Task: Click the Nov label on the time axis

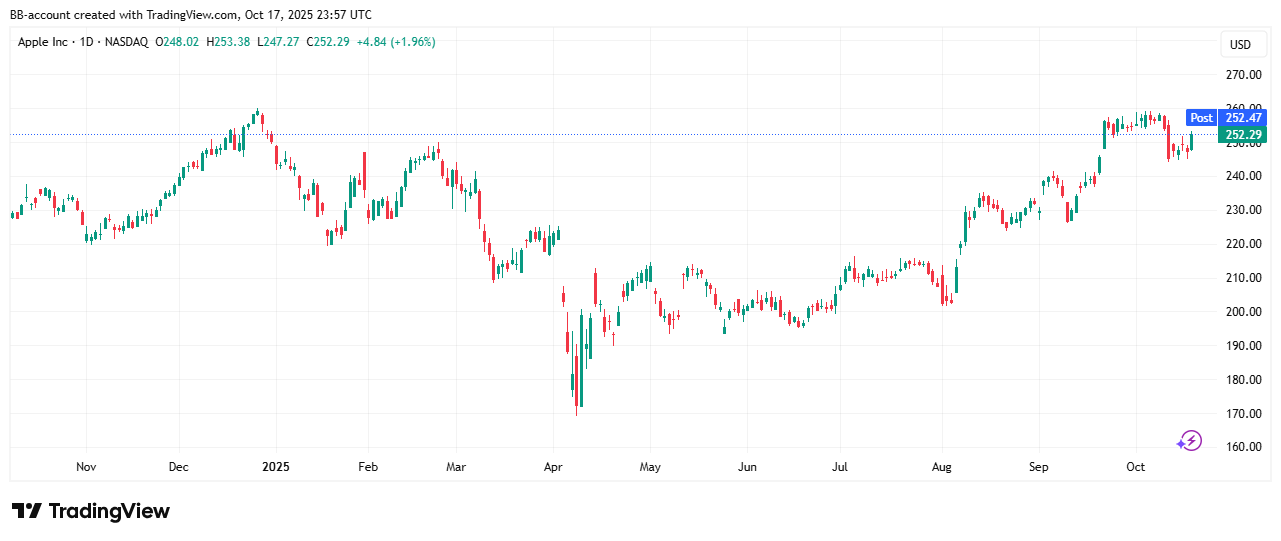Action: [x=86, y=467]
